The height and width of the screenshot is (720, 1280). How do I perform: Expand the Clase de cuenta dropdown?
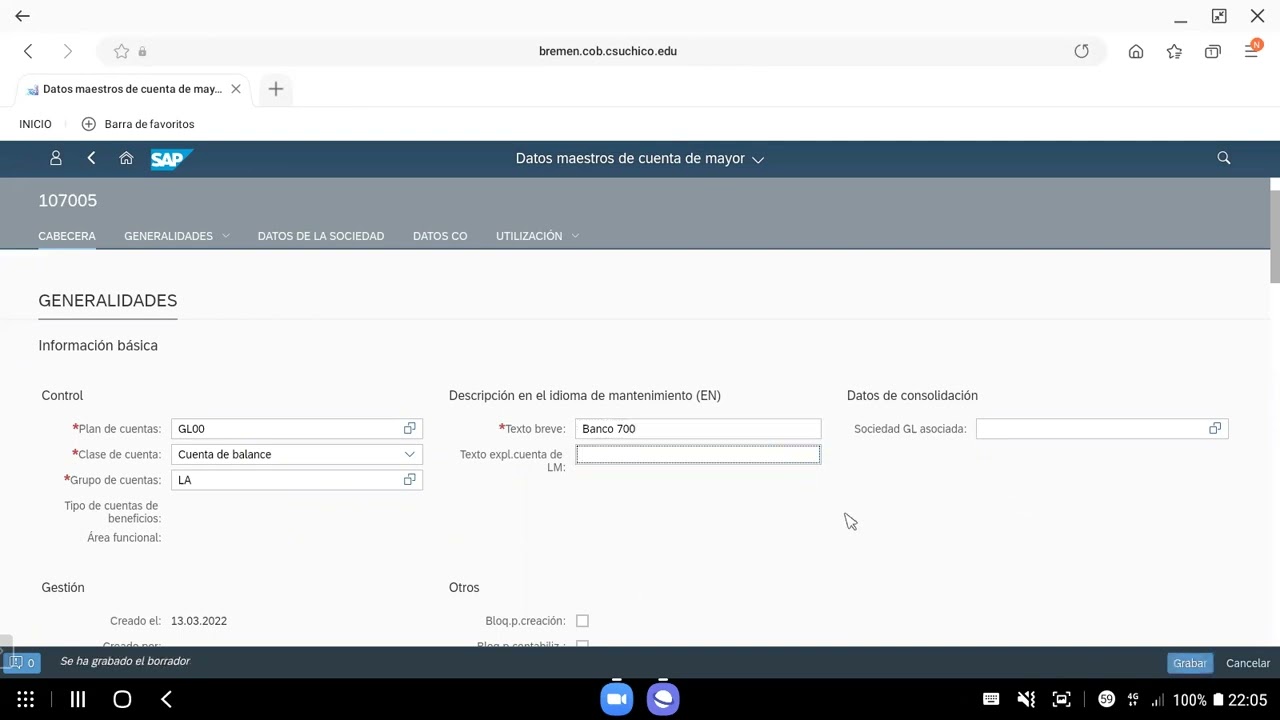[409, 454]
